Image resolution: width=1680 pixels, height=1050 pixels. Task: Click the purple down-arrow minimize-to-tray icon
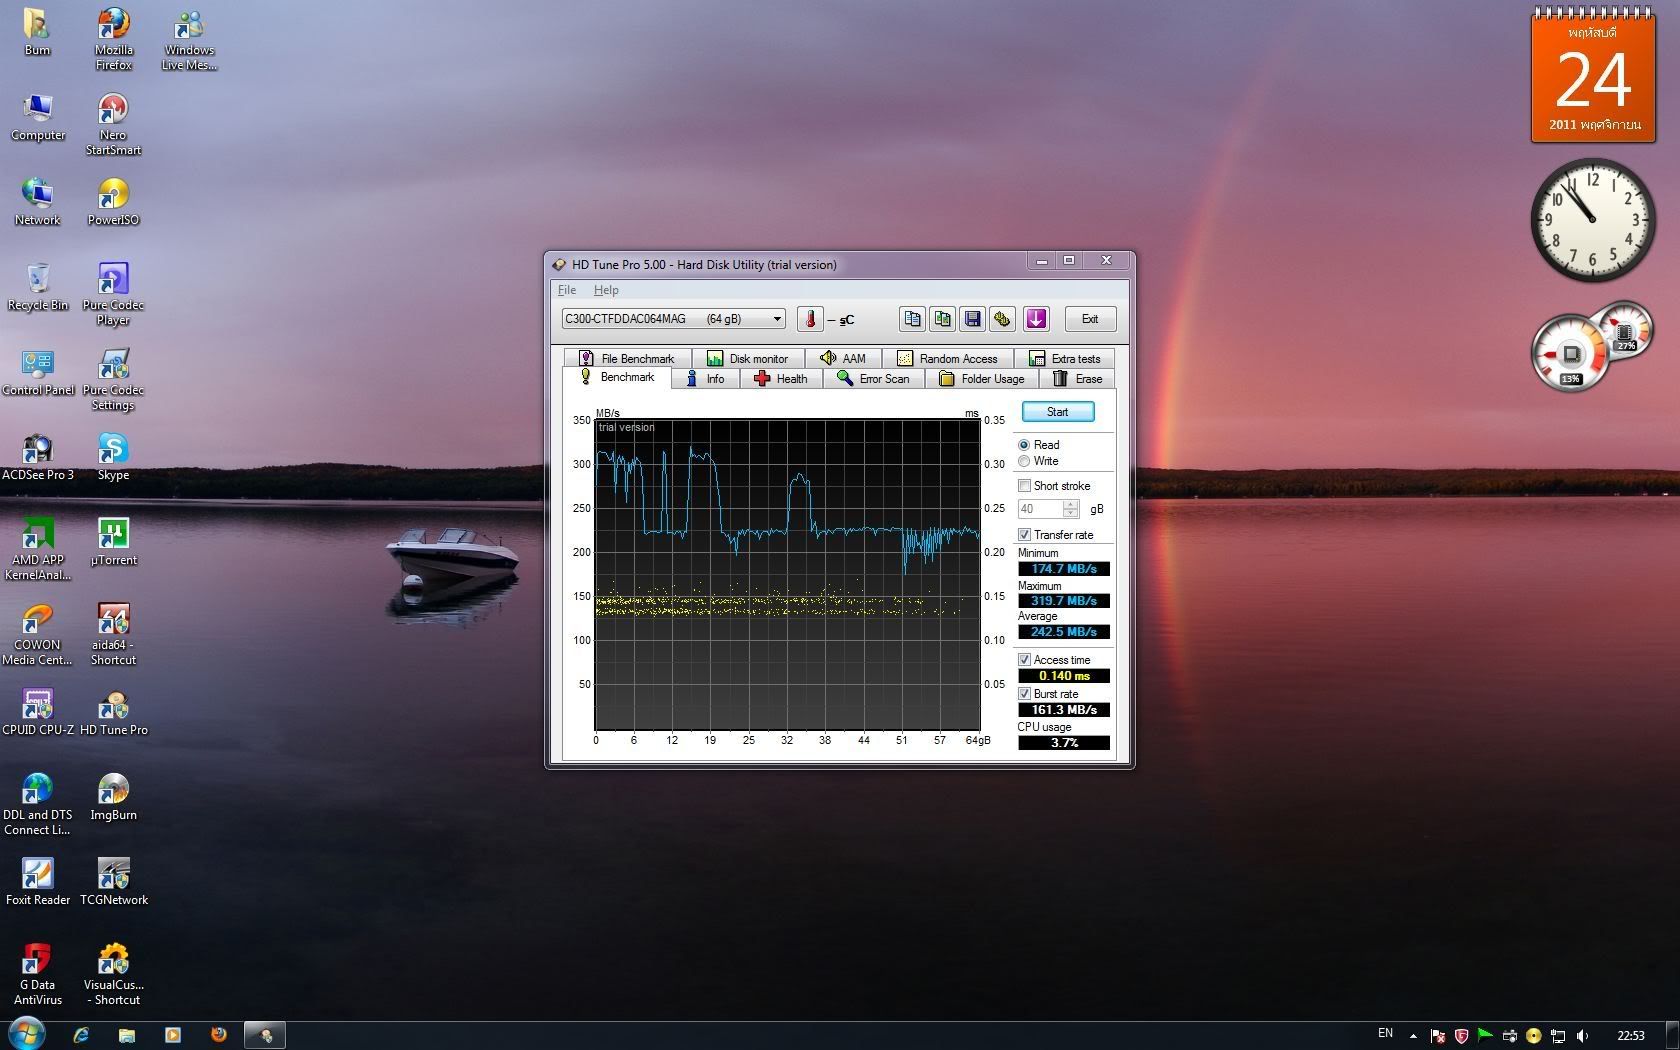(x=1036, y=319)
